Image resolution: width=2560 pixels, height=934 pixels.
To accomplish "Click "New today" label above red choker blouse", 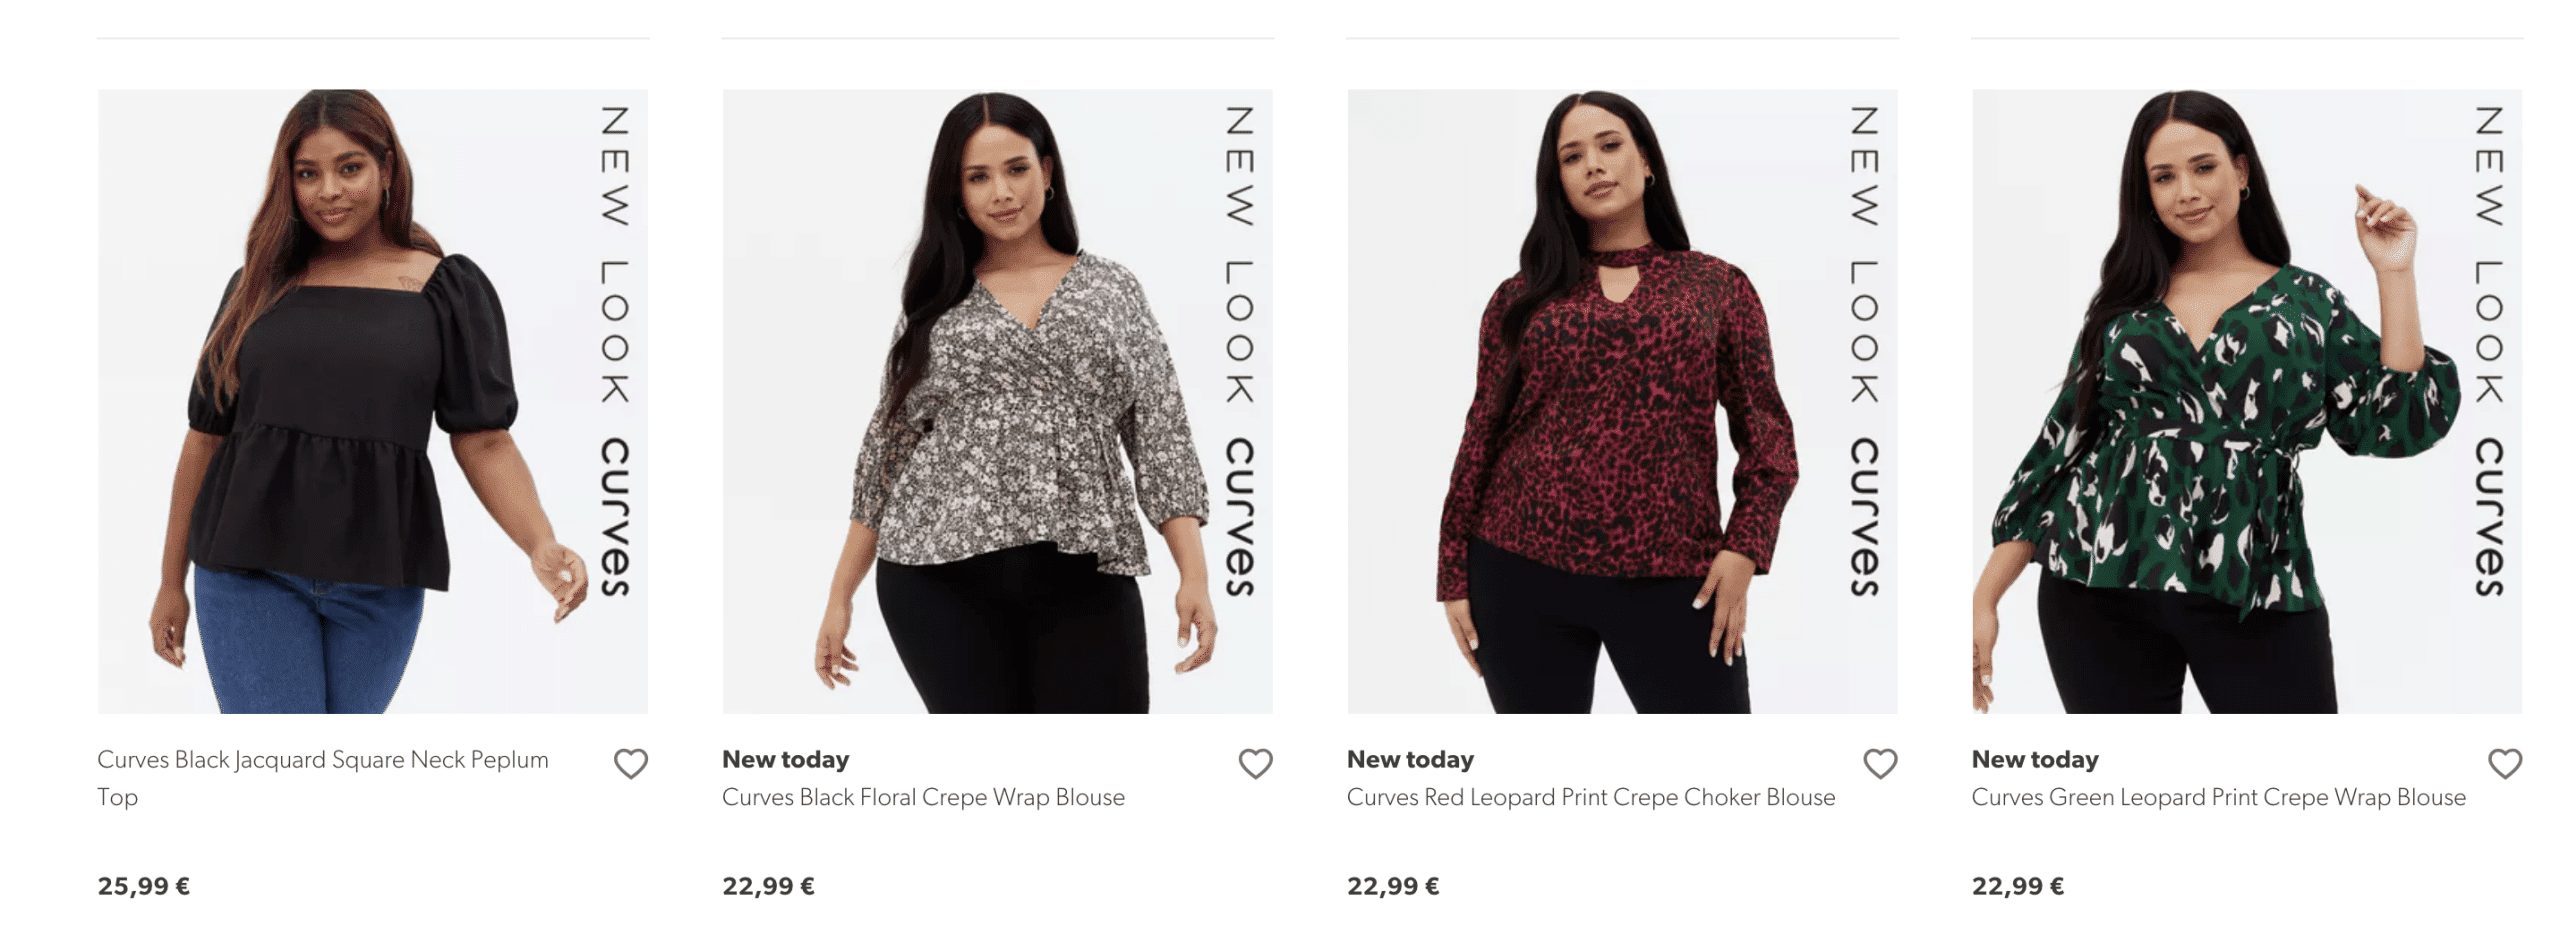I will tap(1410, 760).
